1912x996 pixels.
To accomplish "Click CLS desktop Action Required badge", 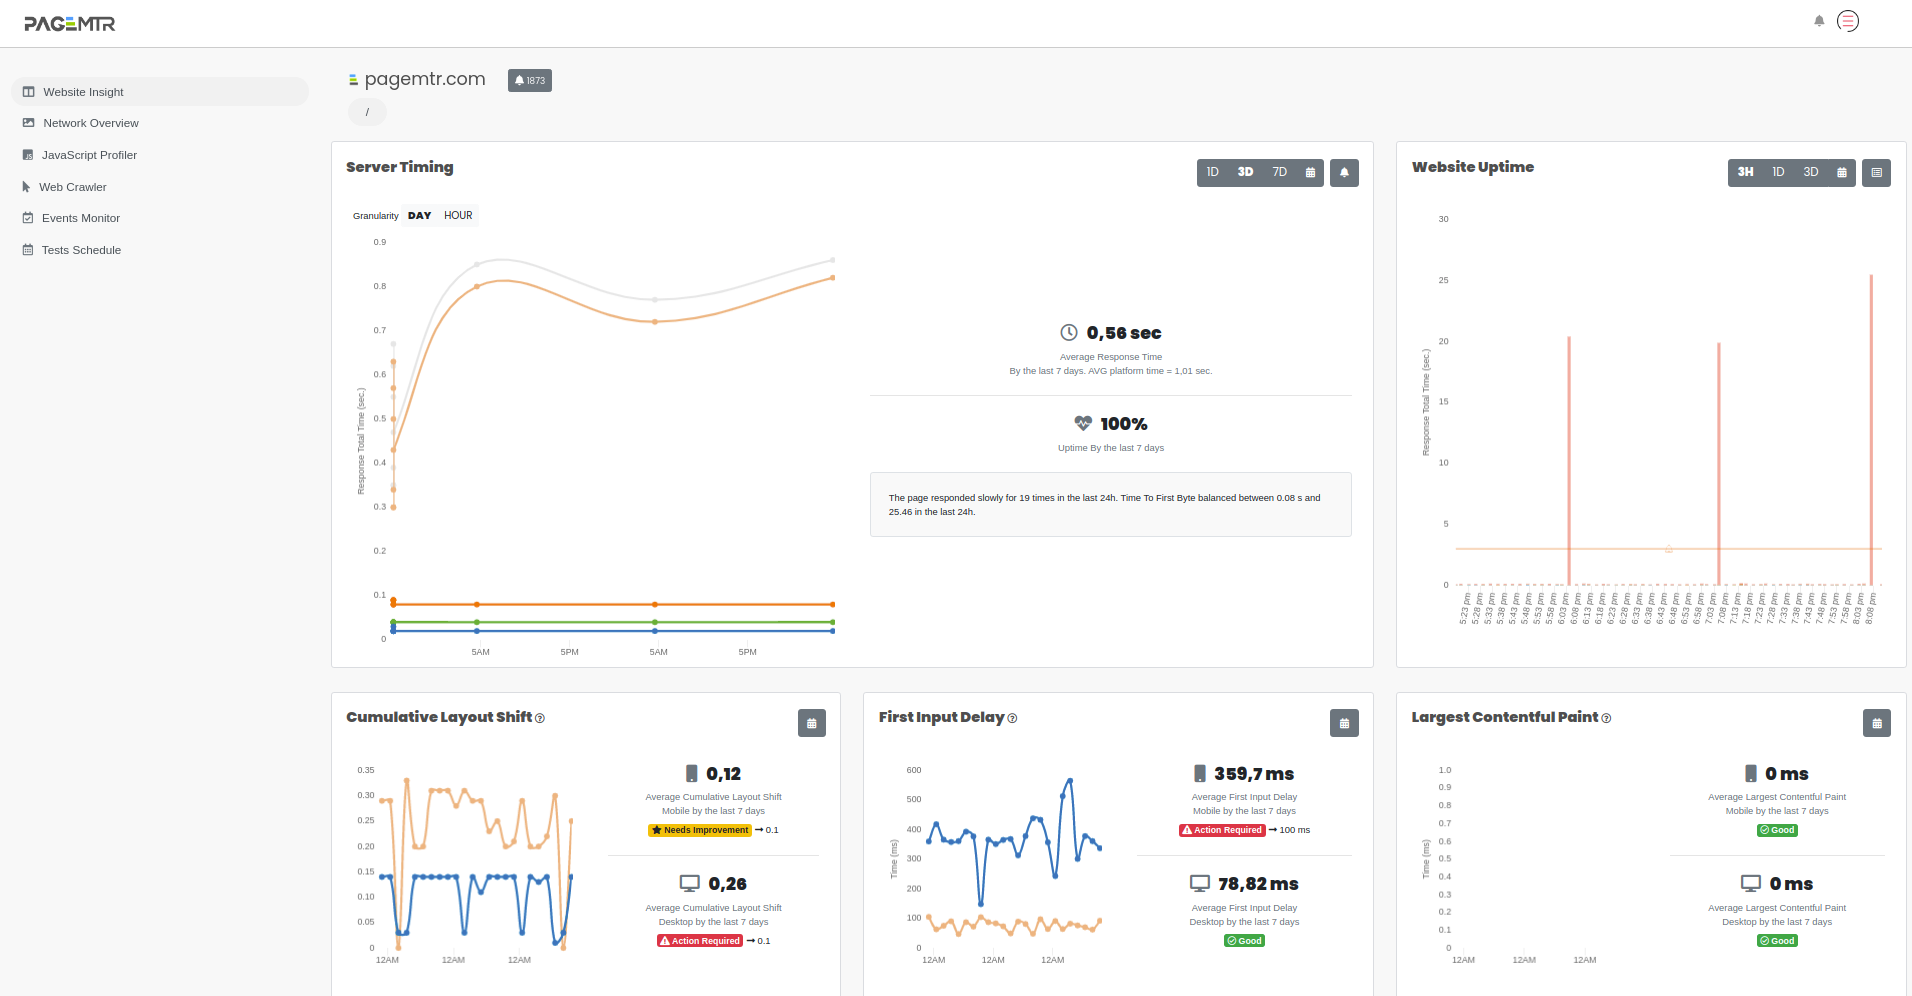I will pos(700,941).
